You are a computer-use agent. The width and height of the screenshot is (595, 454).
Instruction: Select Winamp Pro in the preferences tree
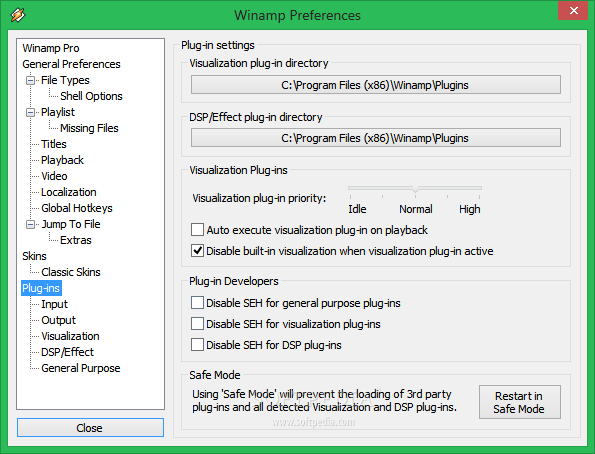(x=51, y=48)
